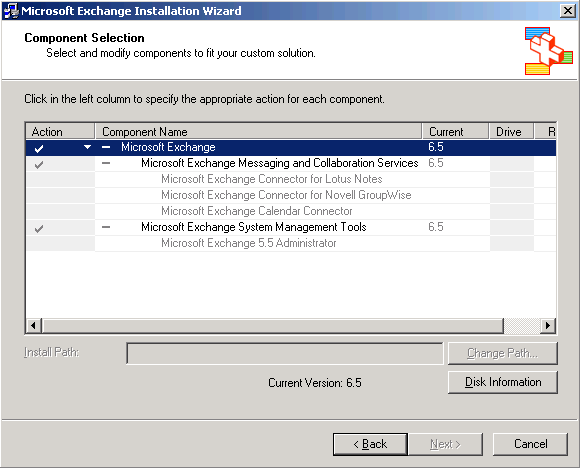This screenshot has height=468, width=580.
Task: Click the Change Path button
Action: (502, 353)
